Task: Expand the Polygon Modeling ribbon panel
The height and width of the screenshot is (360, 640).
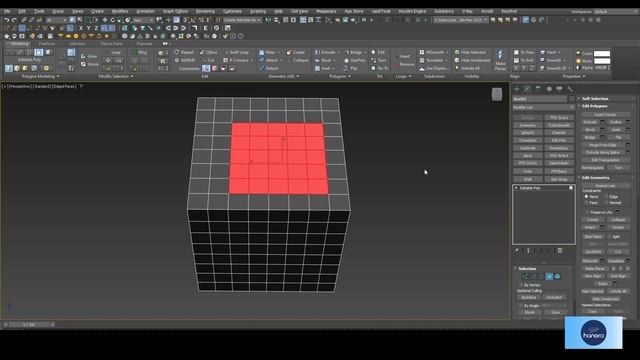Action: (40, 76)
